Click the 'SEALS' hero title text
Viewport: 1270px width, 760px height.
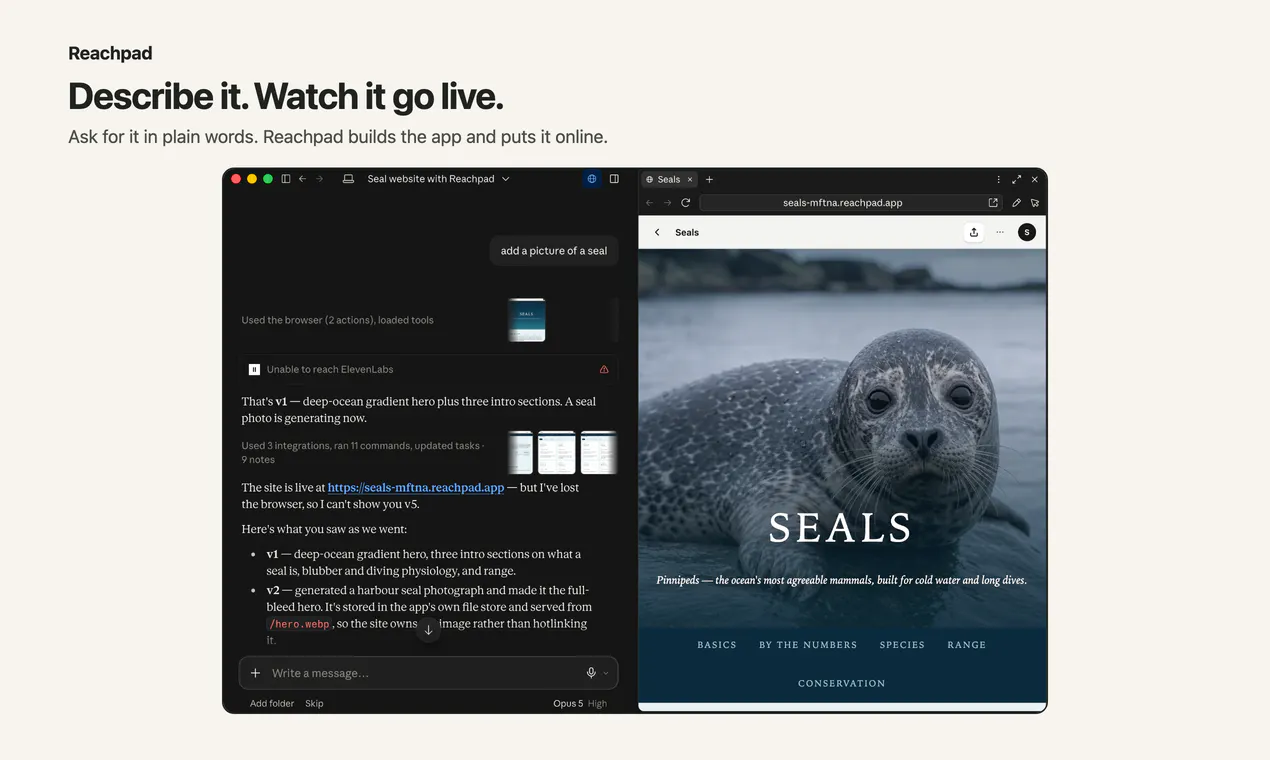(841, 528)
